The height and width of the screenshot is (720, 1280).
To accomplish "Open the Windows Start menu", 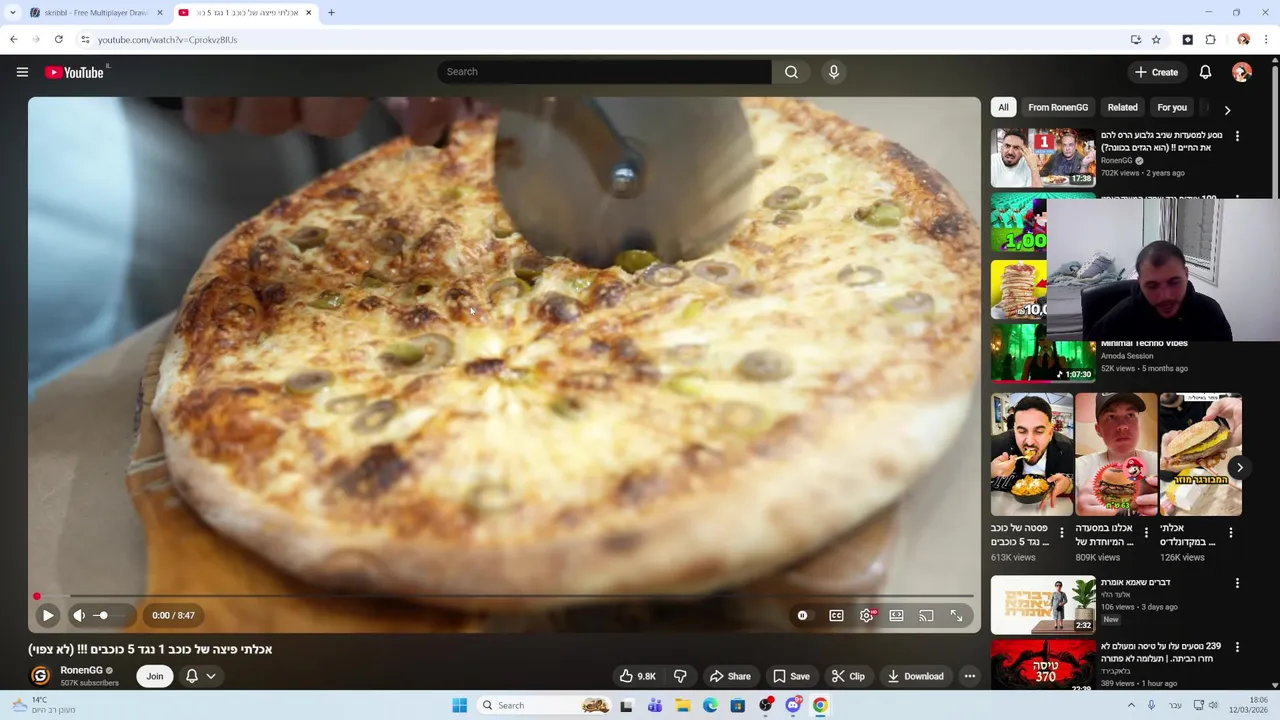I will click(x=460, y=705).
